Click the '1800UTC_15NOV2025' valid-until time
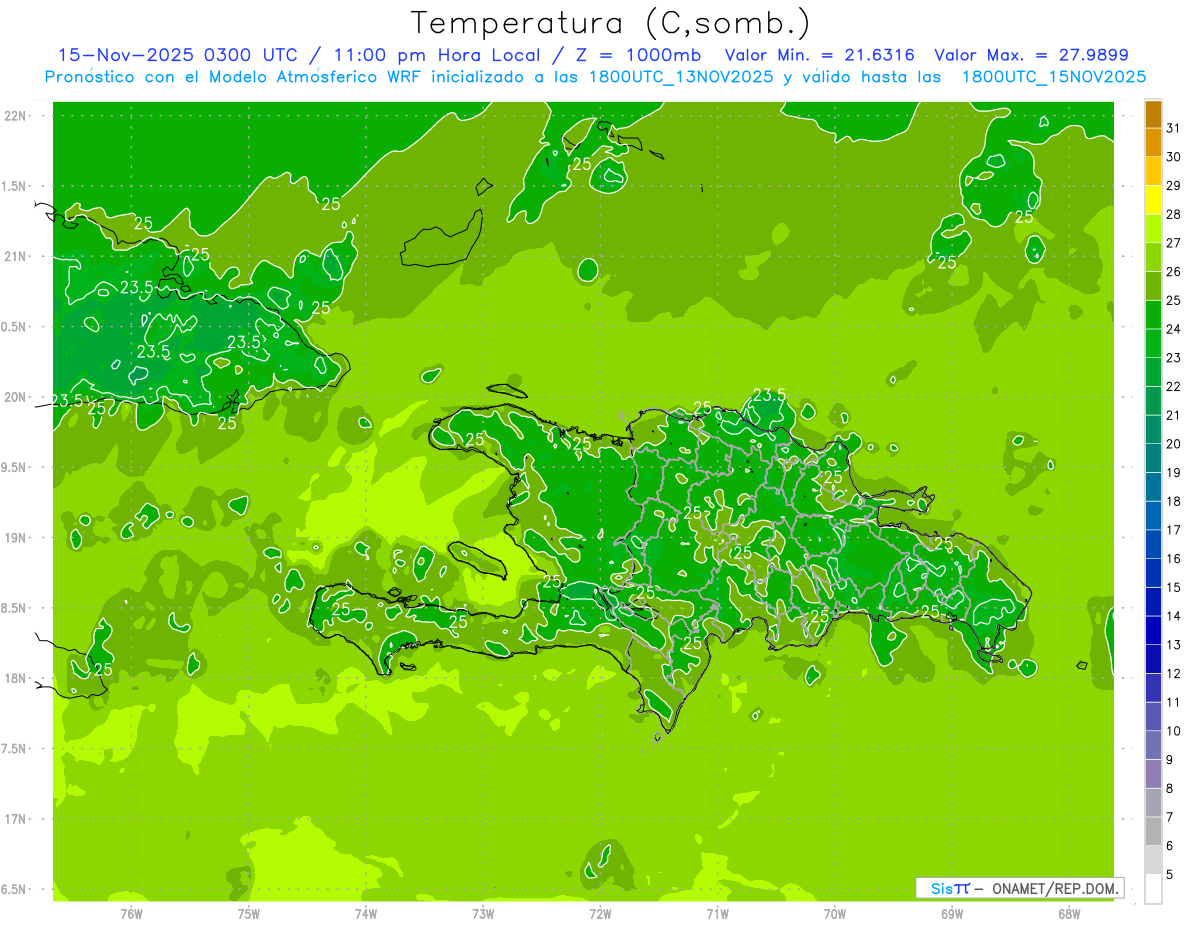The width and height of the screenshot is (1200, 927). point(1054,77)
